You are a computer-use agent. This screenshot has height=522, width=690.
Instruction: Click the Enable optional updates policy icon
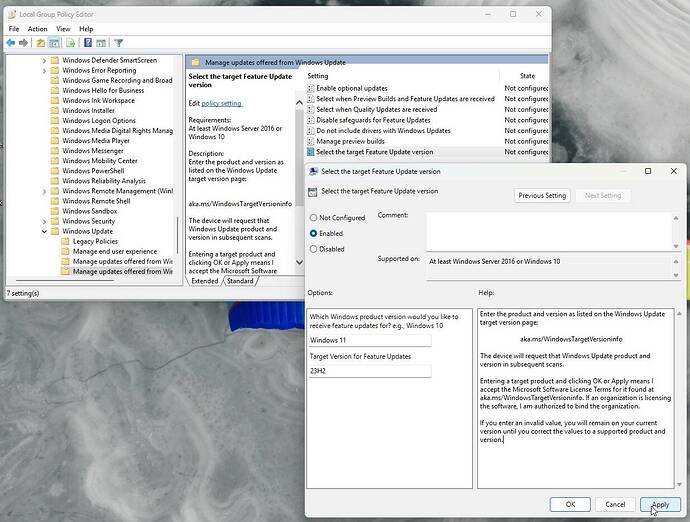tap(311, 88)
